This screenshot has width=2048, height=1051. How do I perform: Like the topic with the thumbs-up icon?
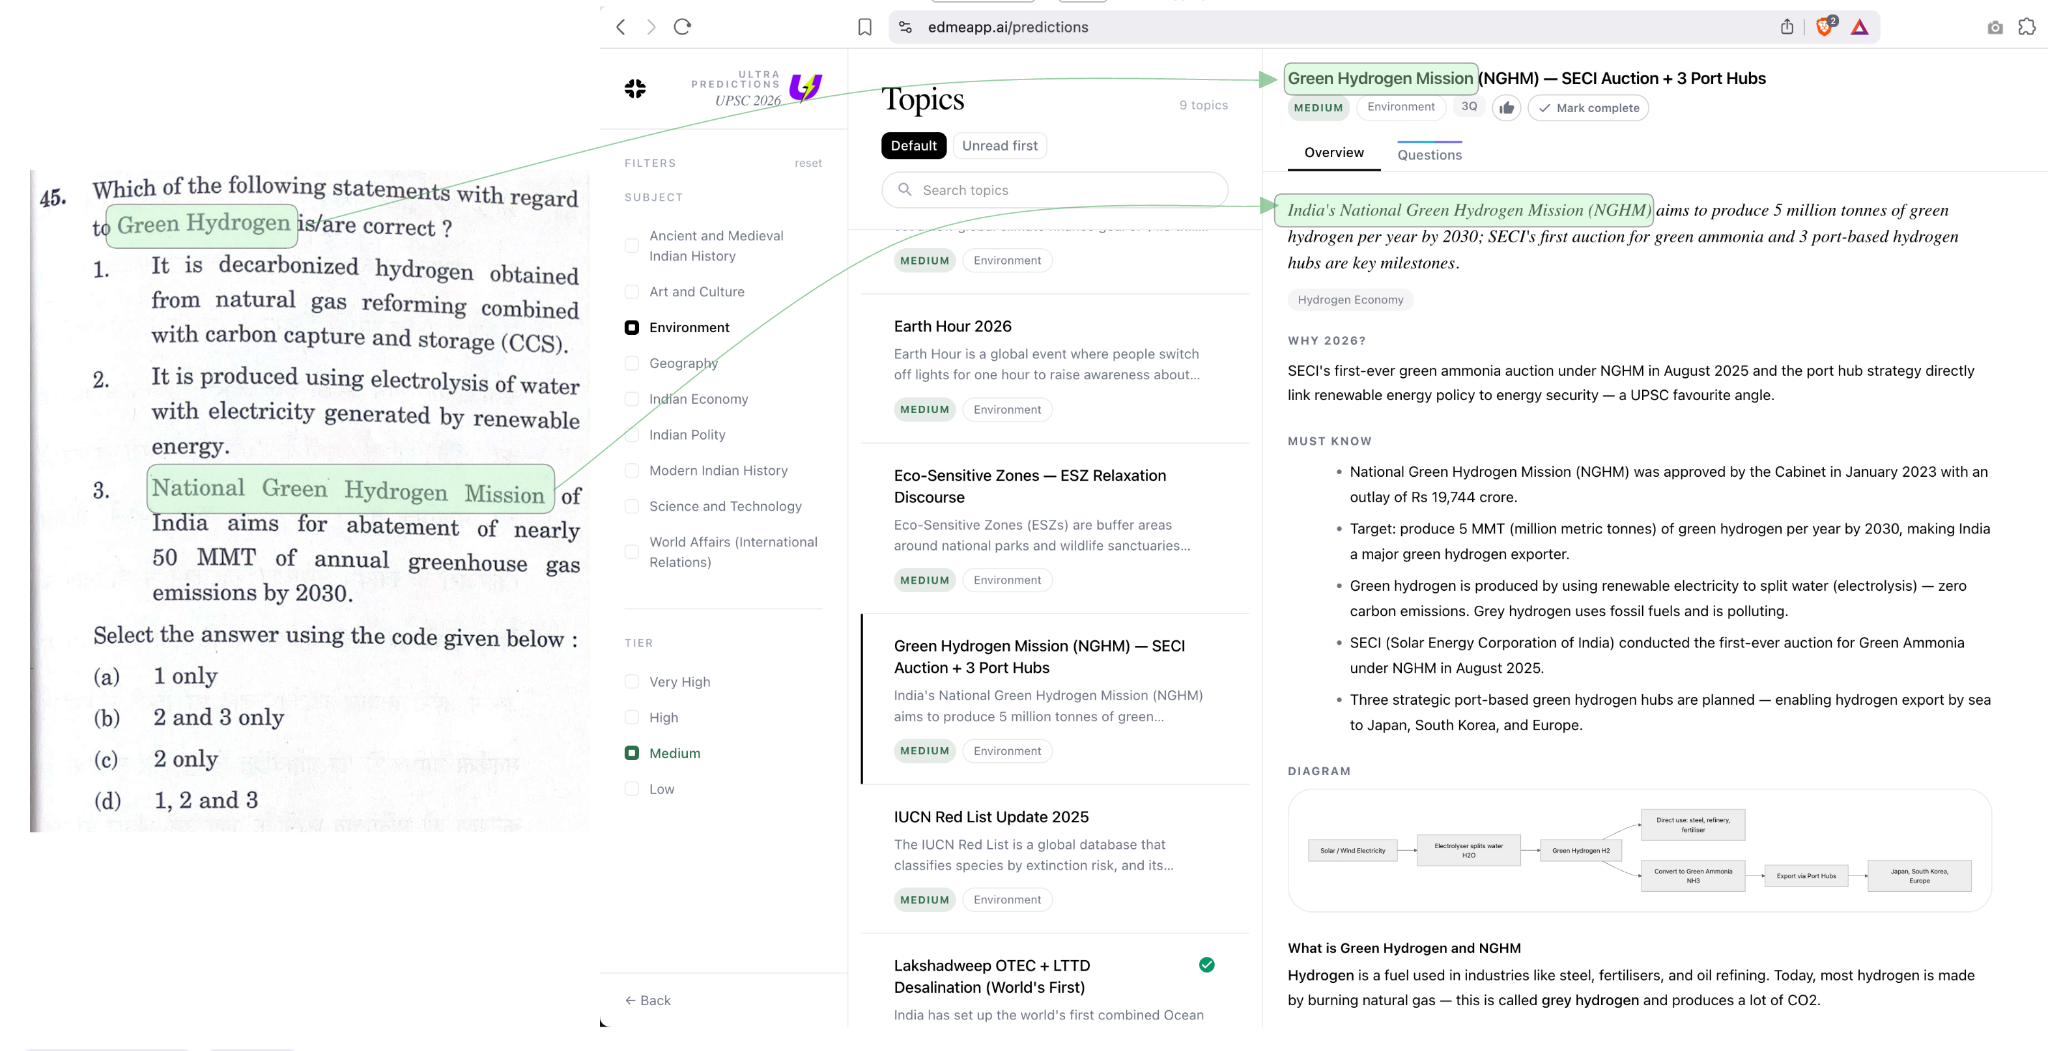click(1507, 108)
